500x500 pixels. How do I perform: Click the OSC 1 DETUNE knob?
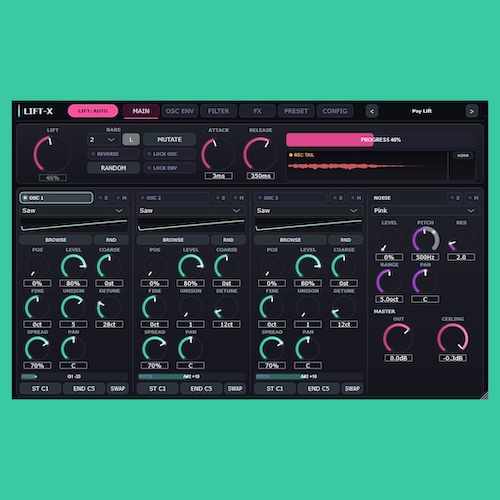[109, 307]
